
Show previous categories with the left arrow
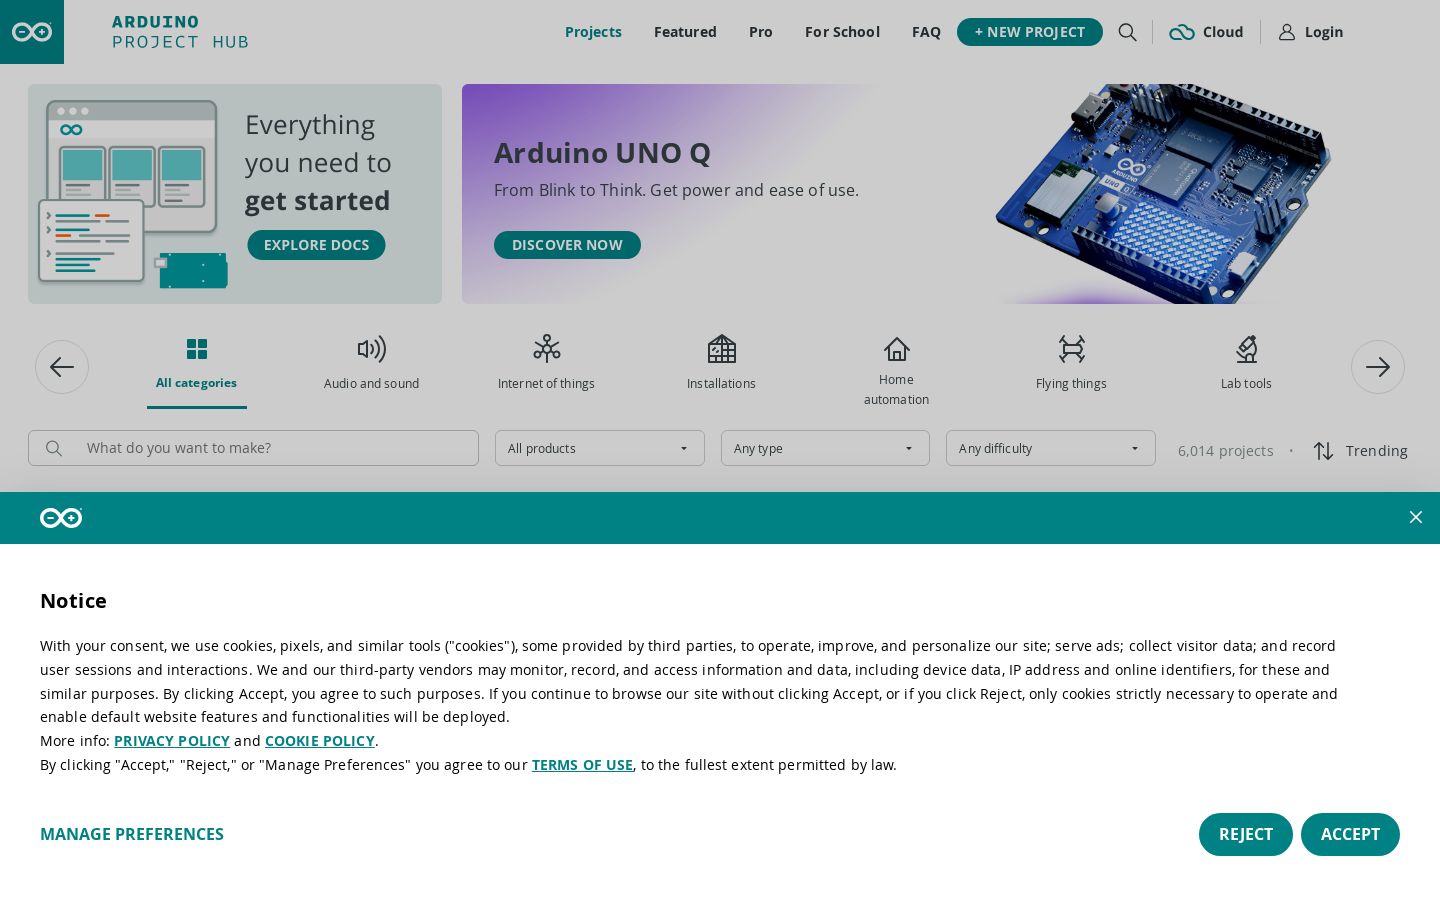[62, 367]
